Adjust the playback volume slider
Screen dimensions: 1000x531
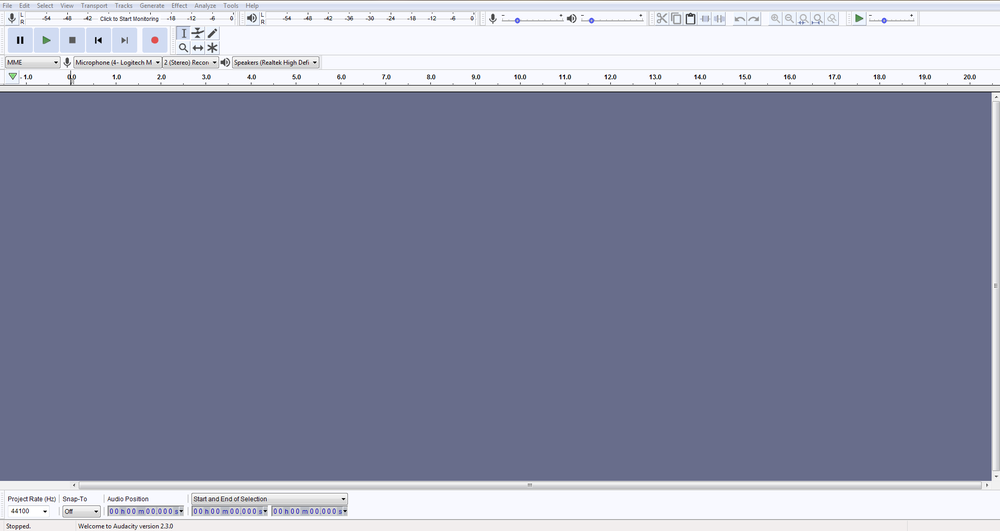[x=612, y=19]
